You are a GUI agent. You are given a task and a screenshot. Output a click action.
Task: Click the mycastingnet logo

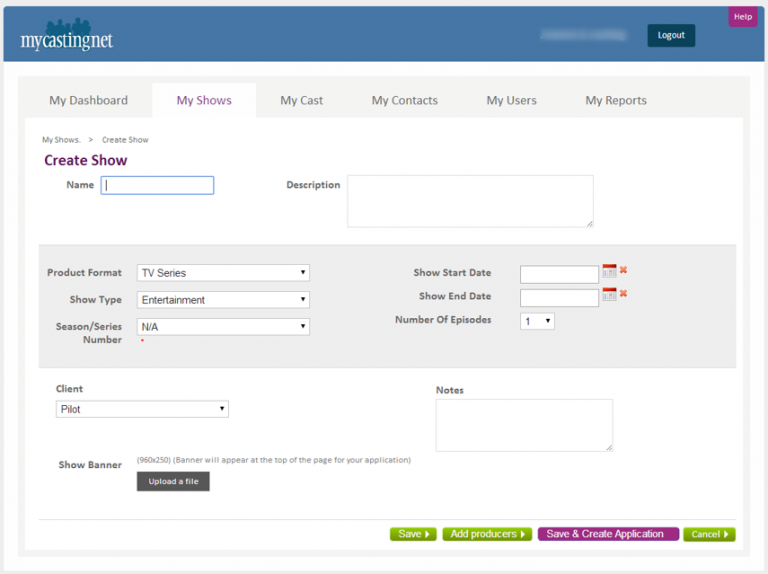click(67, 35)
